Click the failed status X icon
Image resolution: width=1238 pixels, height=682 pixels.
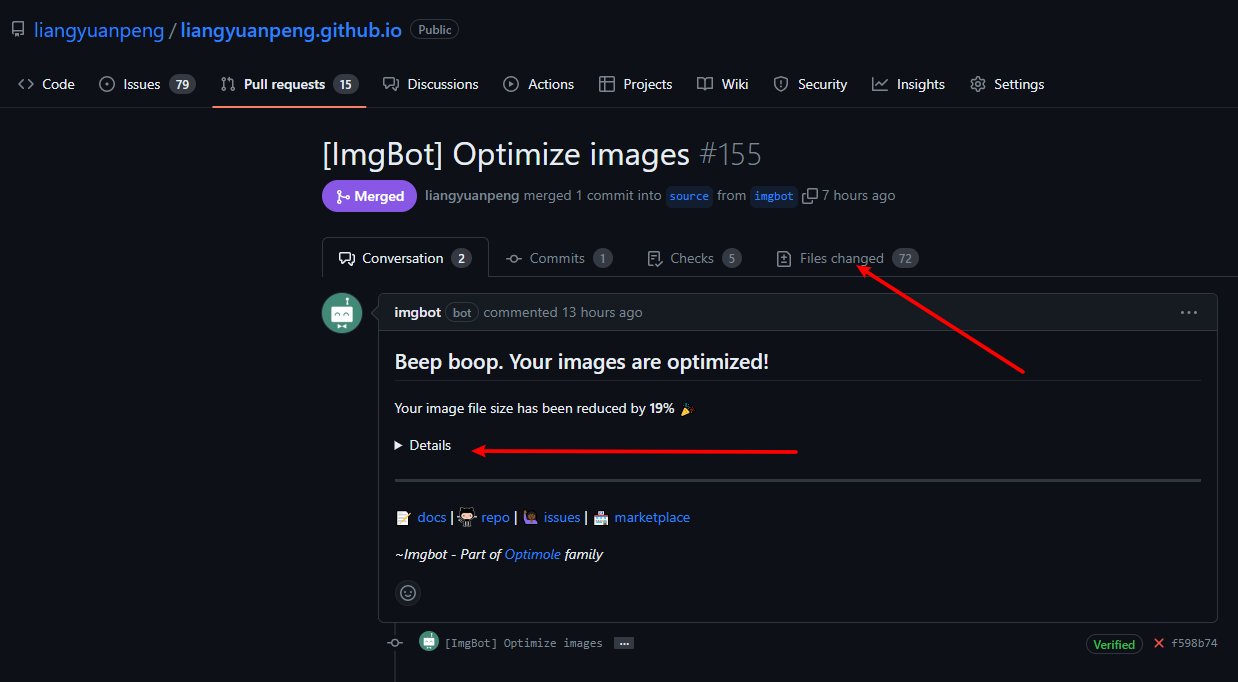(1159, 644)
